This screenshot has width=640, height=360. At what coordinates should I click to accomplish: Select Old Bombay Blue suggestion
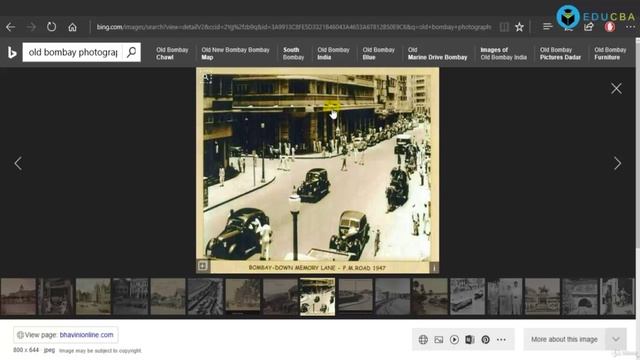(x=378, y=53)
